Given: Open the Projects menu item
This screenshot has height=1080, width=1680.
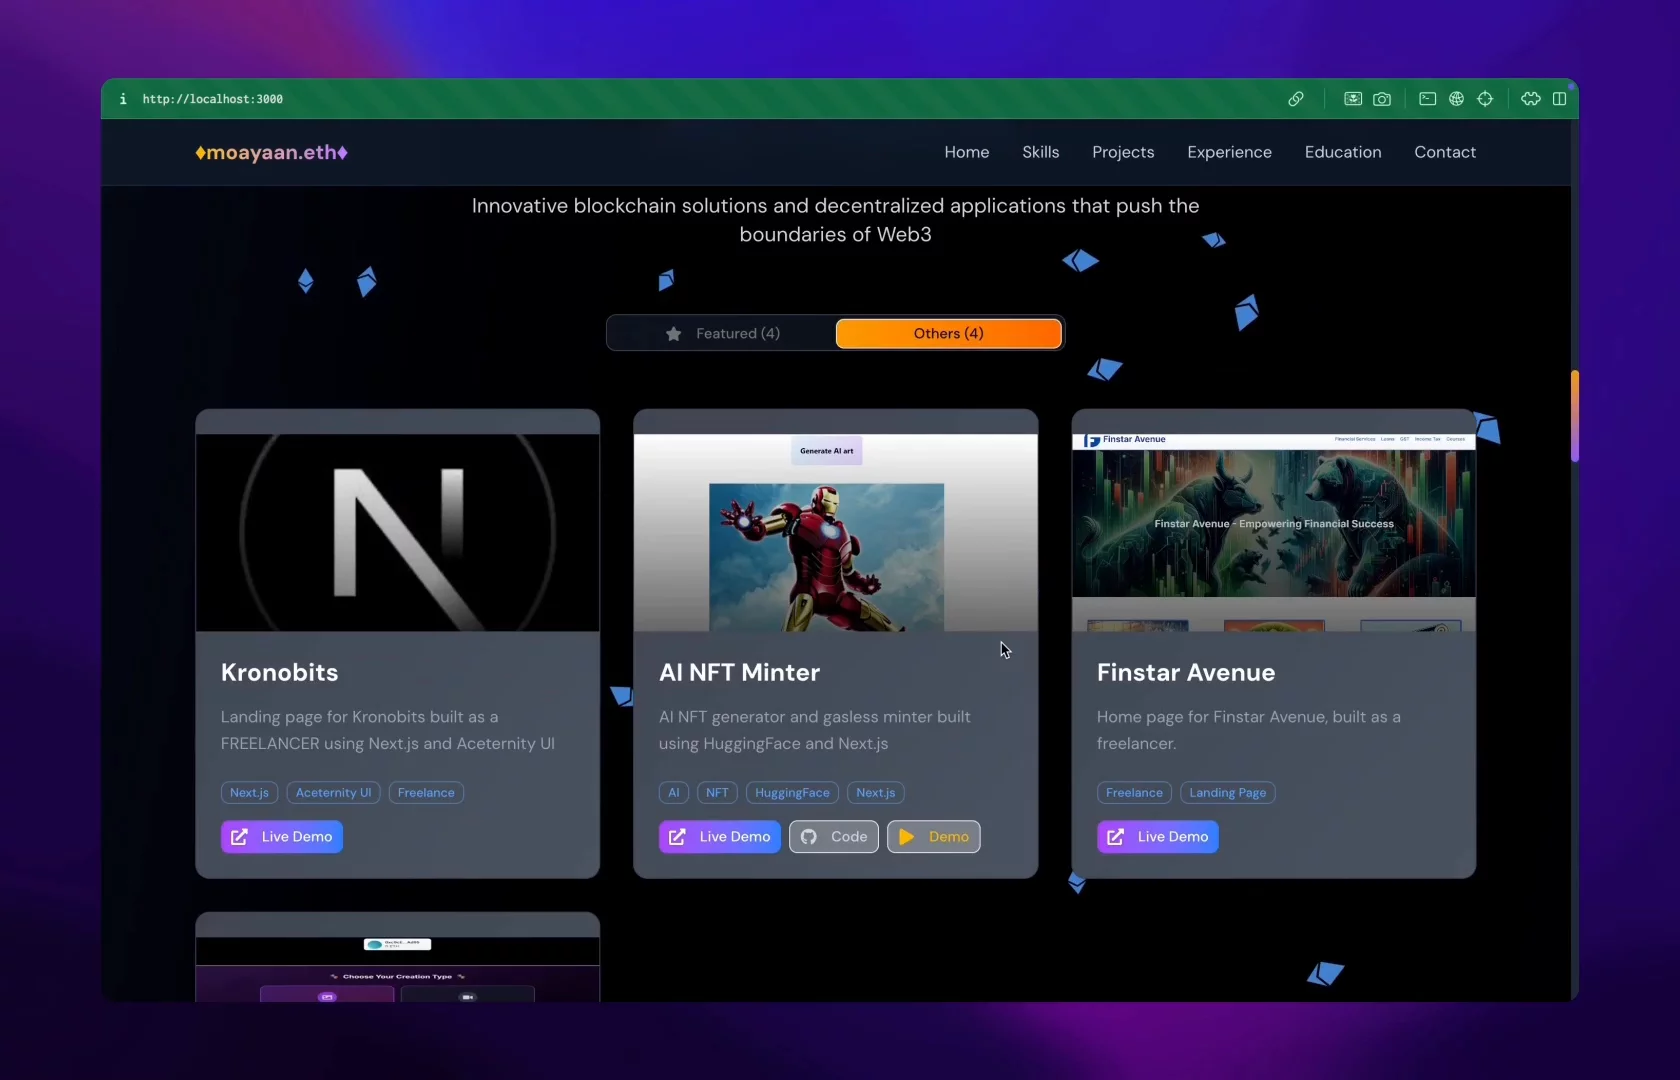Looking at the screenshot, I should coord(1122,152).
